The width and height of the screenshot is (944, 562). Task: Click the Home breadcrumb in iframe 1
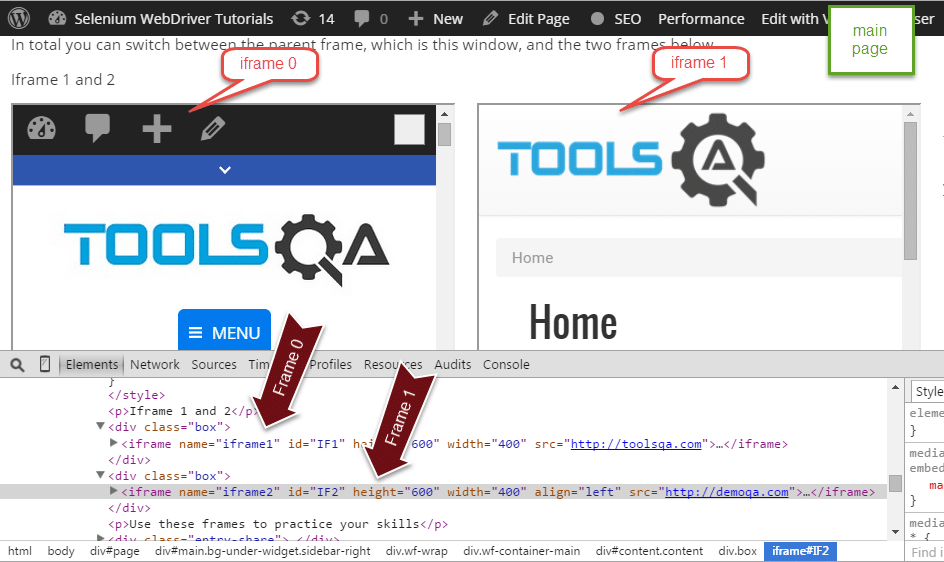(532, 258)
